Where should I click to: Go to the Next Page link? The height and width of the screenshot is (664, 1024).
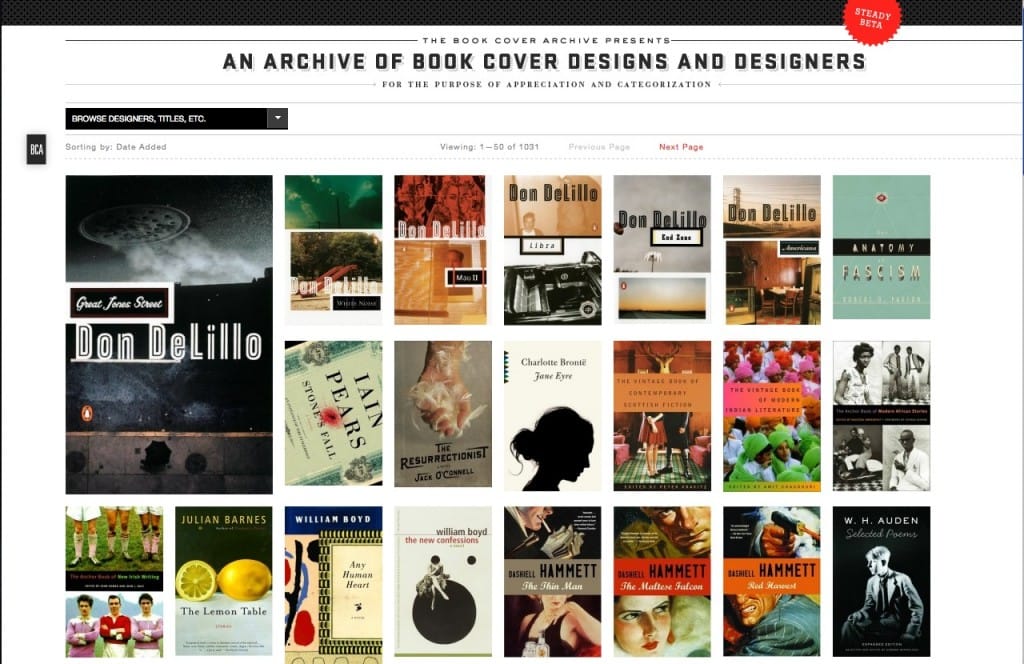tap(681, 147)
